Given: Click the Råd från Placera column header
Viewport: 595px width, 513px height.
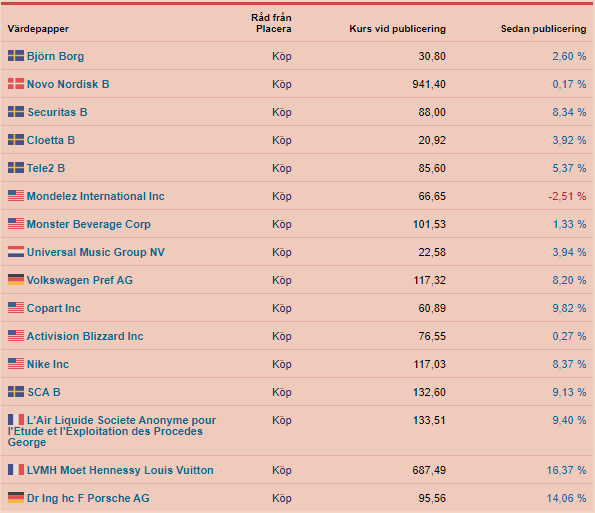Looking at the screenshot, I should [x=271, y=24].
